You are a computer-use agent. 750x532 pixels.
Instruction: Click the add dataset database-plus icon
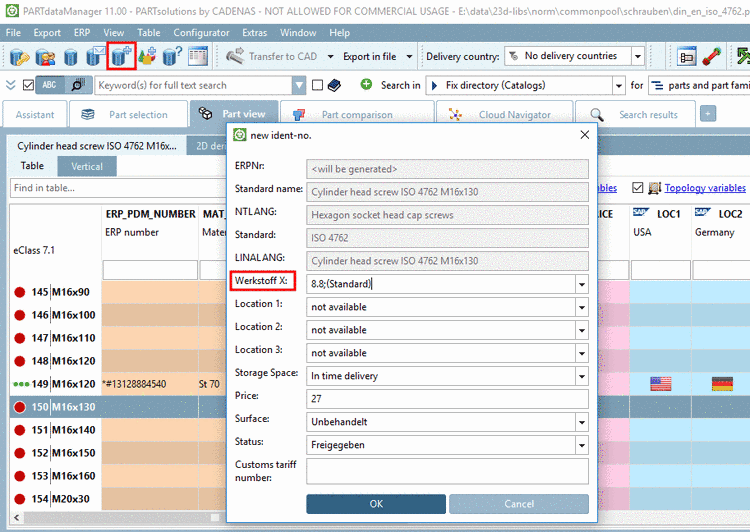pos(121,56)
